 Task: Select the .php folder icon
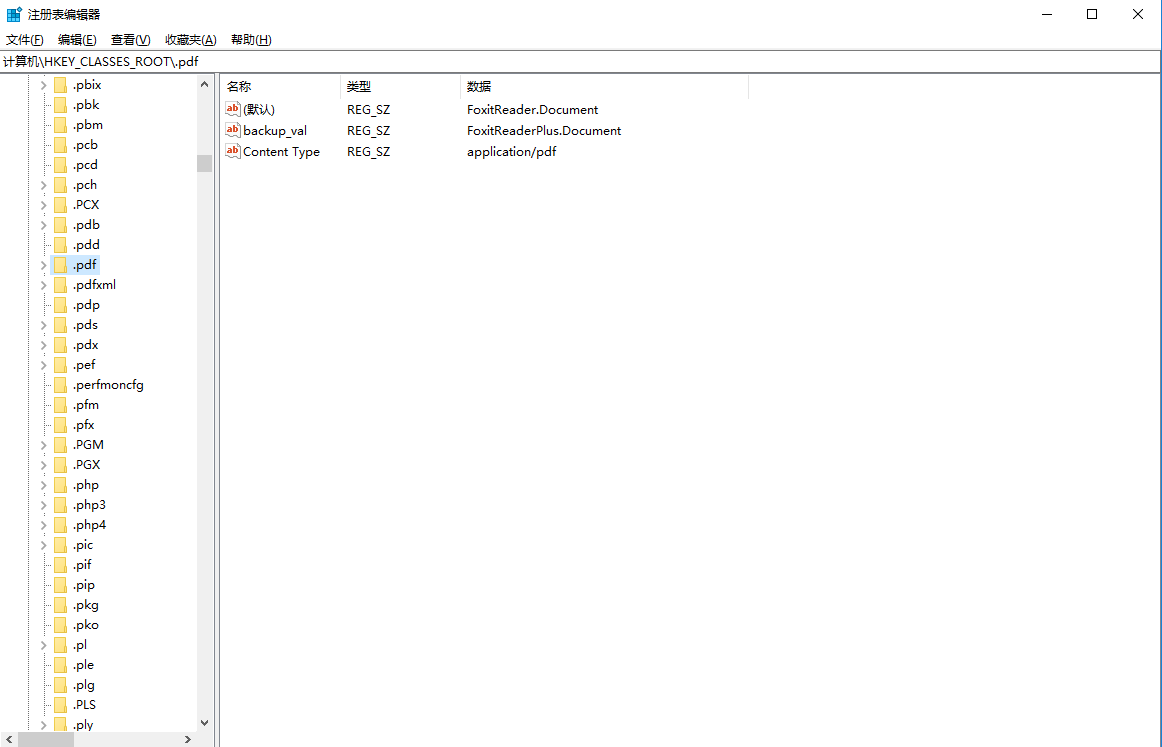click(62, 484)
